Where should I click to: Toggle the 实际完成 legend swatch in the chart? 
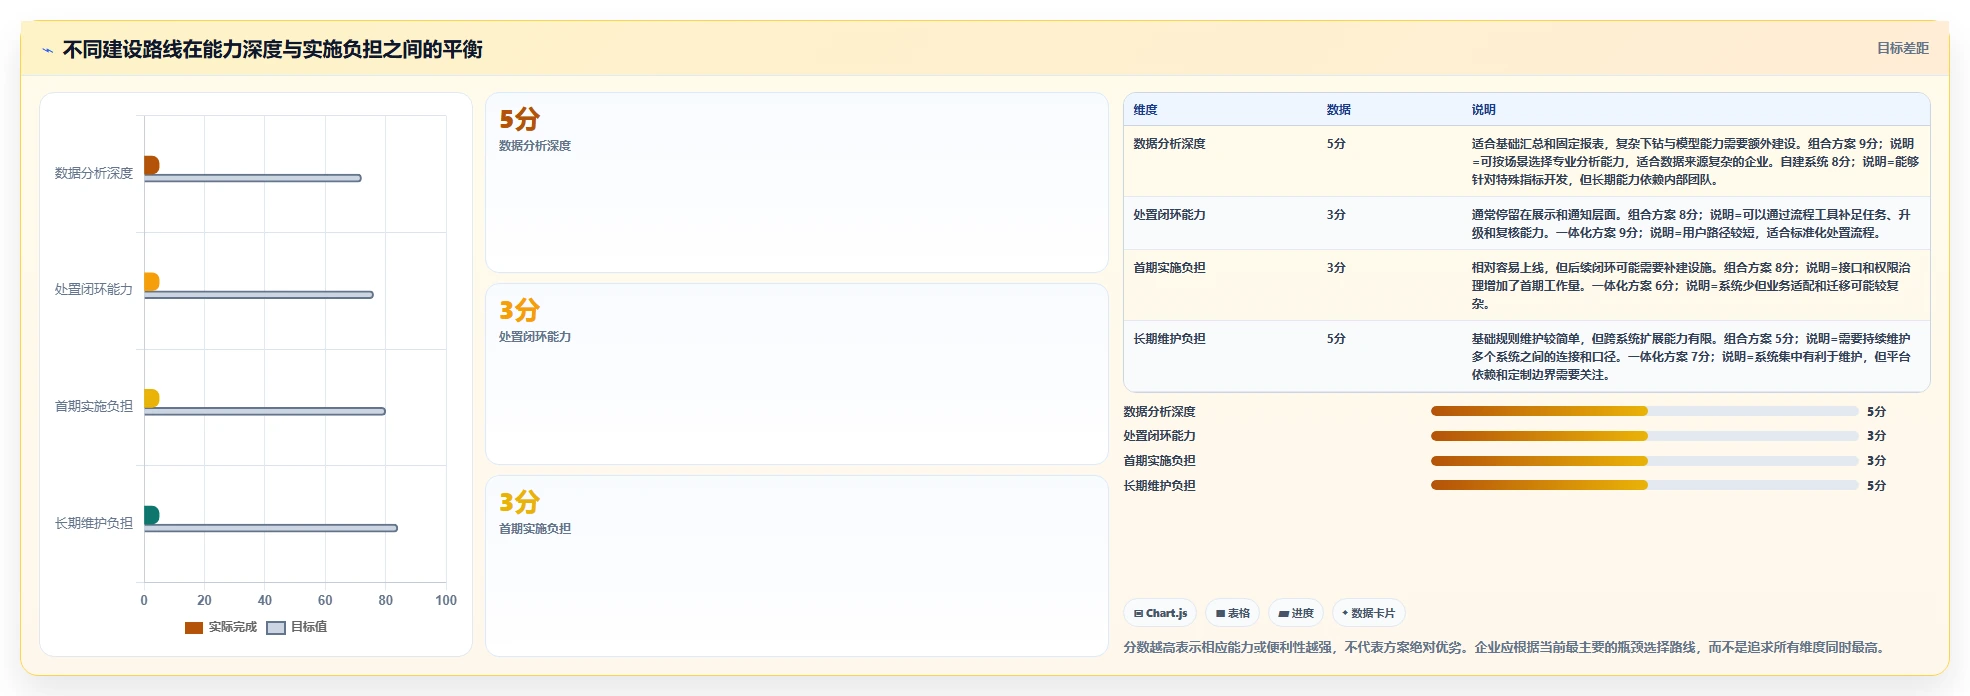pyautogui.click(x=194, y=628)
